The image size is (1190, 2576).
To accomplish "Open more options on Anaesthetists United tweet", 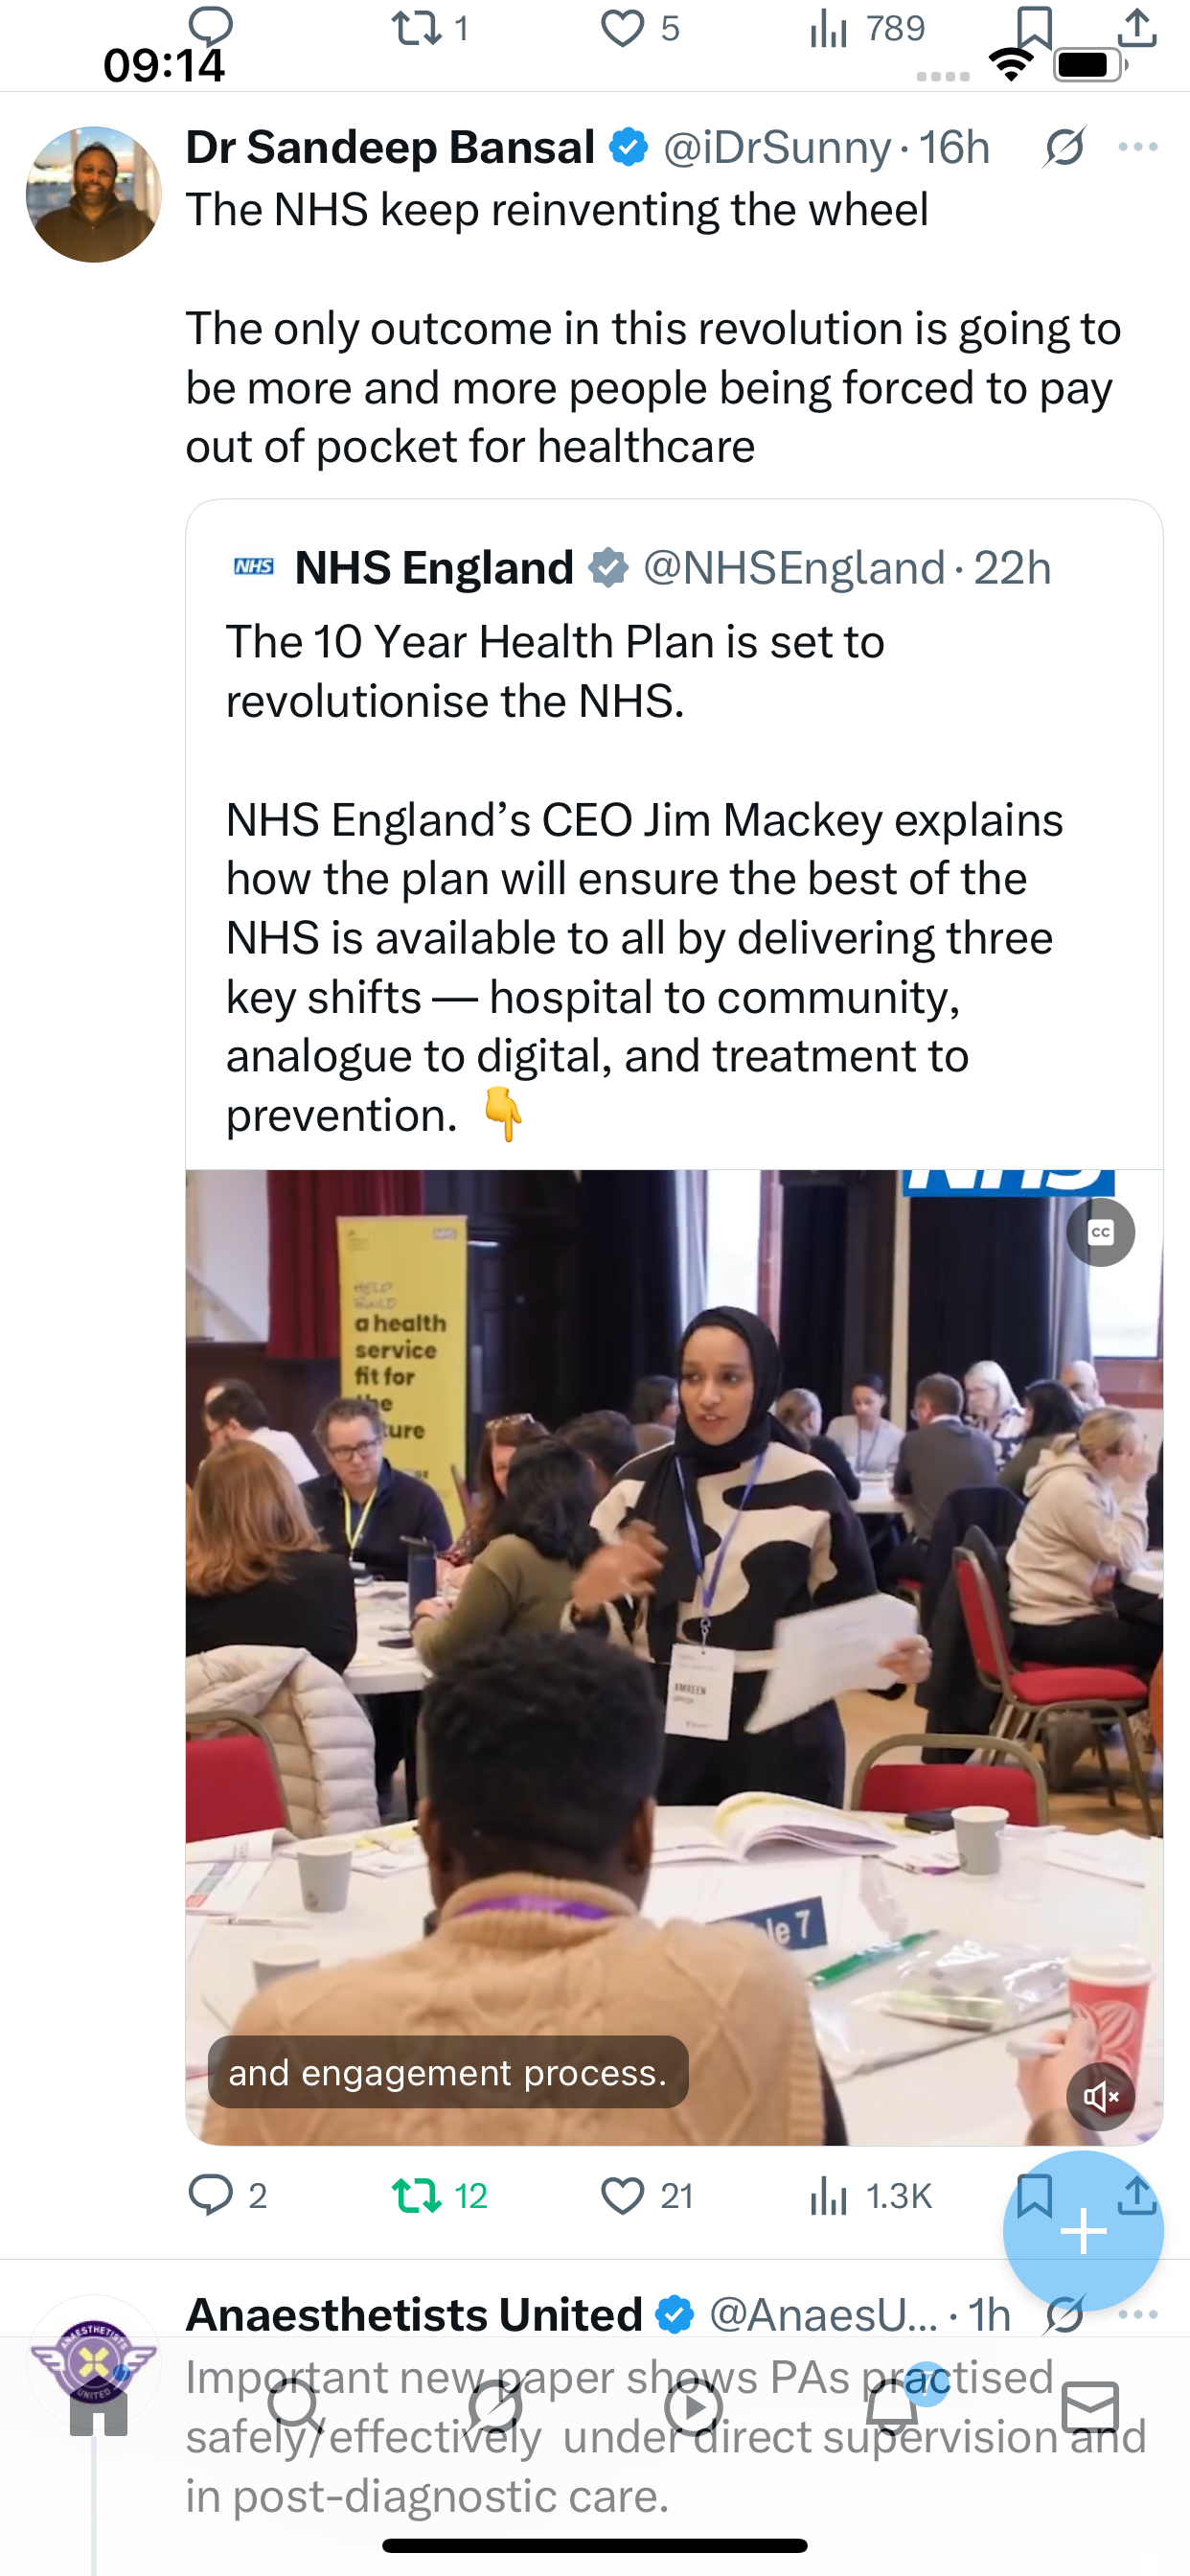I will tap(1138, 2314).
